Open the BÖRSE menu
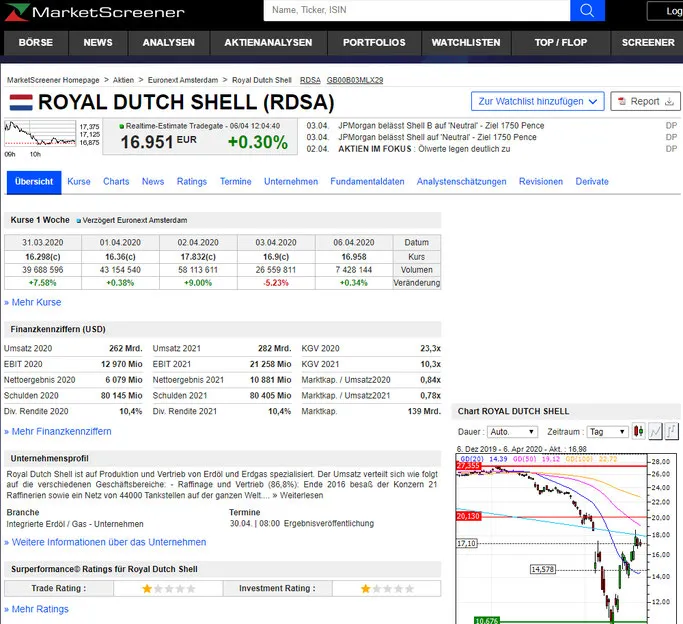The height and width of the screenshot is (624, 683). coord(36,43)
